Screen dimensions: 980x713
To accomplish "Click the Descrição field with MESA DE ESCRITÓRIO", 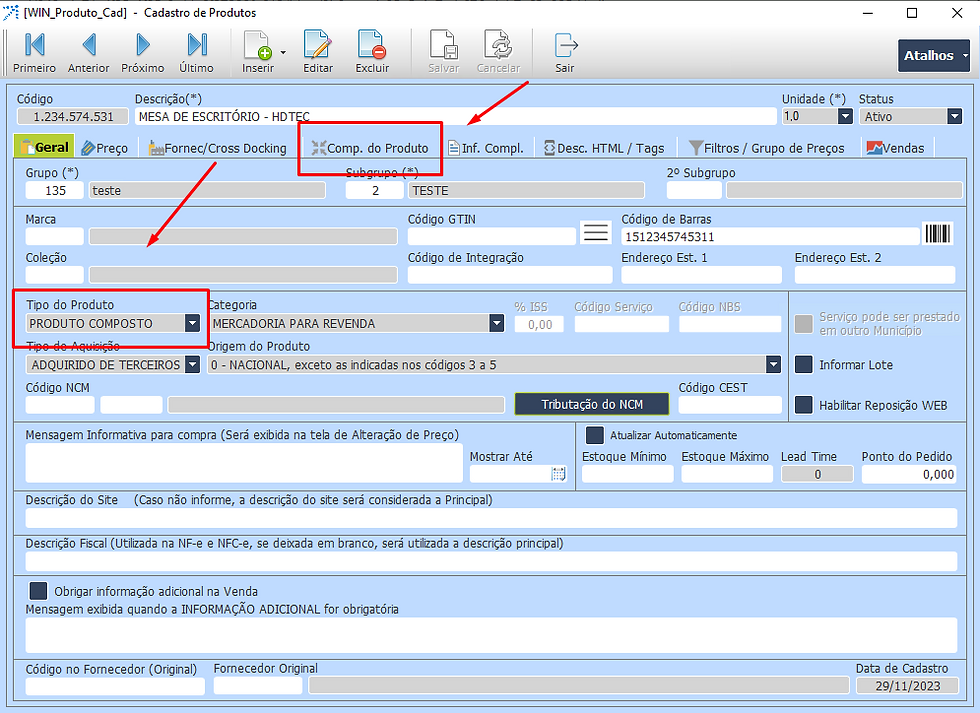I will [455, 116].
